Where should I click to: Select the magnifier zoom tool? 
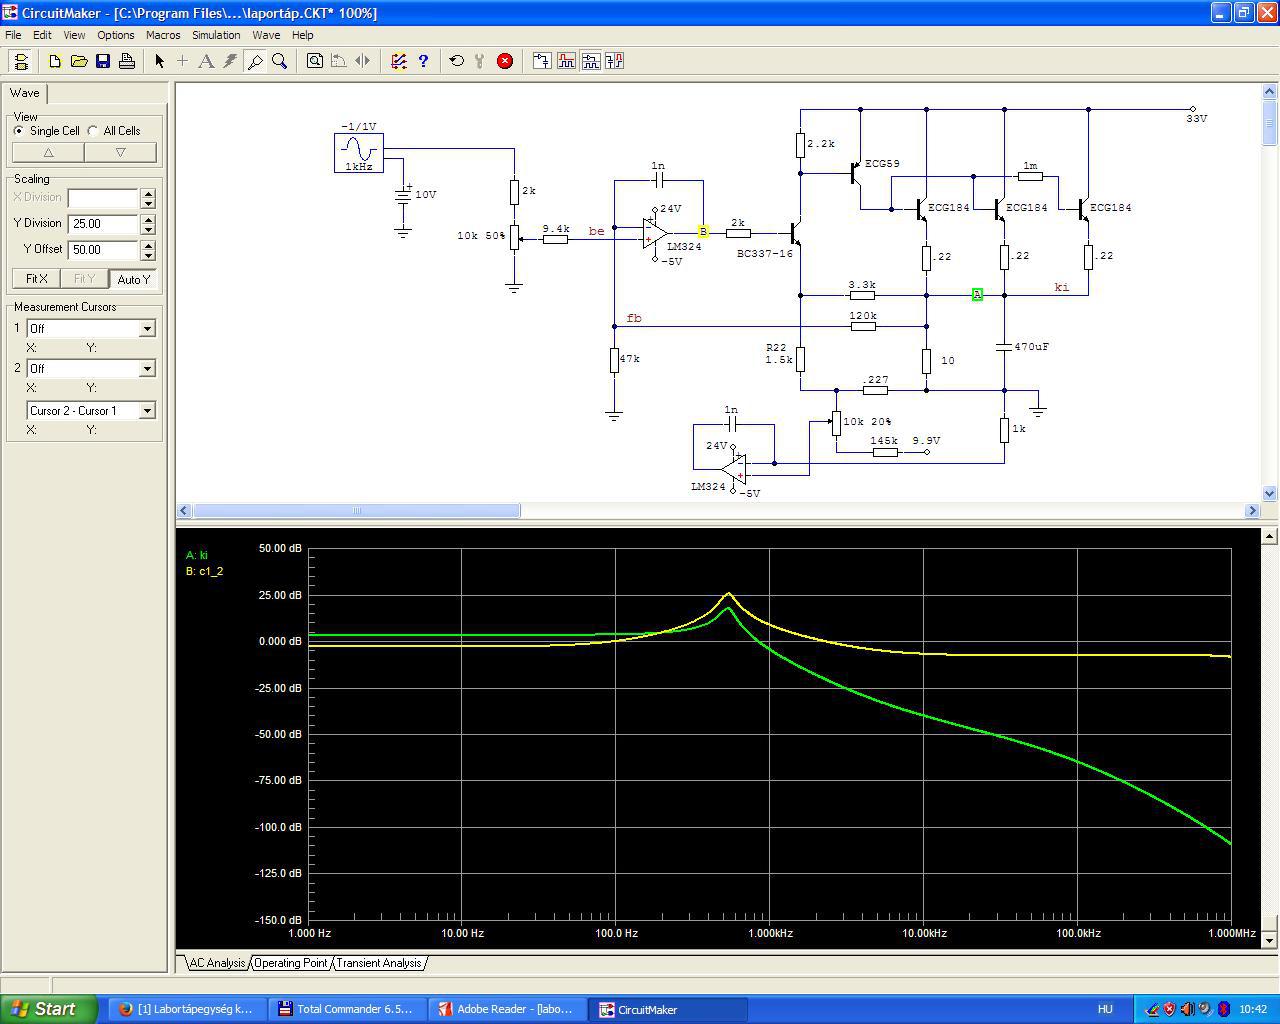(280, 61)
